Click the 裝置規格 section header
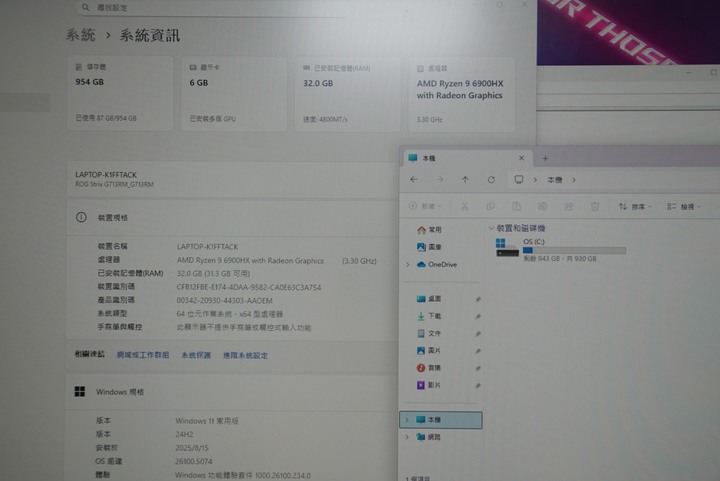Image resolution: width=720 pixels, height=481 pixels. pos(232,217)
